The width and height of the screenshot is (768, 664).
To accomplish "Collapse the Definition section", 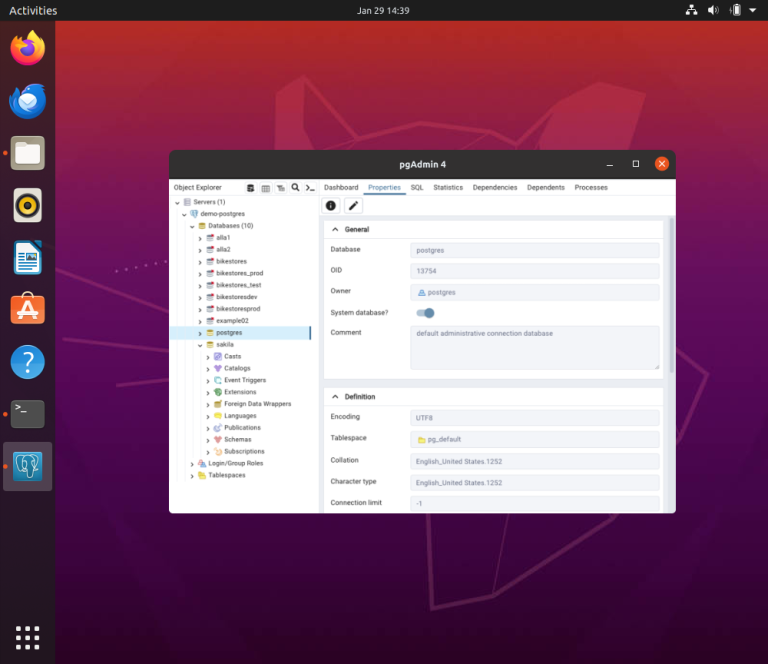I will pyautogui.click(x=335, y=397).
